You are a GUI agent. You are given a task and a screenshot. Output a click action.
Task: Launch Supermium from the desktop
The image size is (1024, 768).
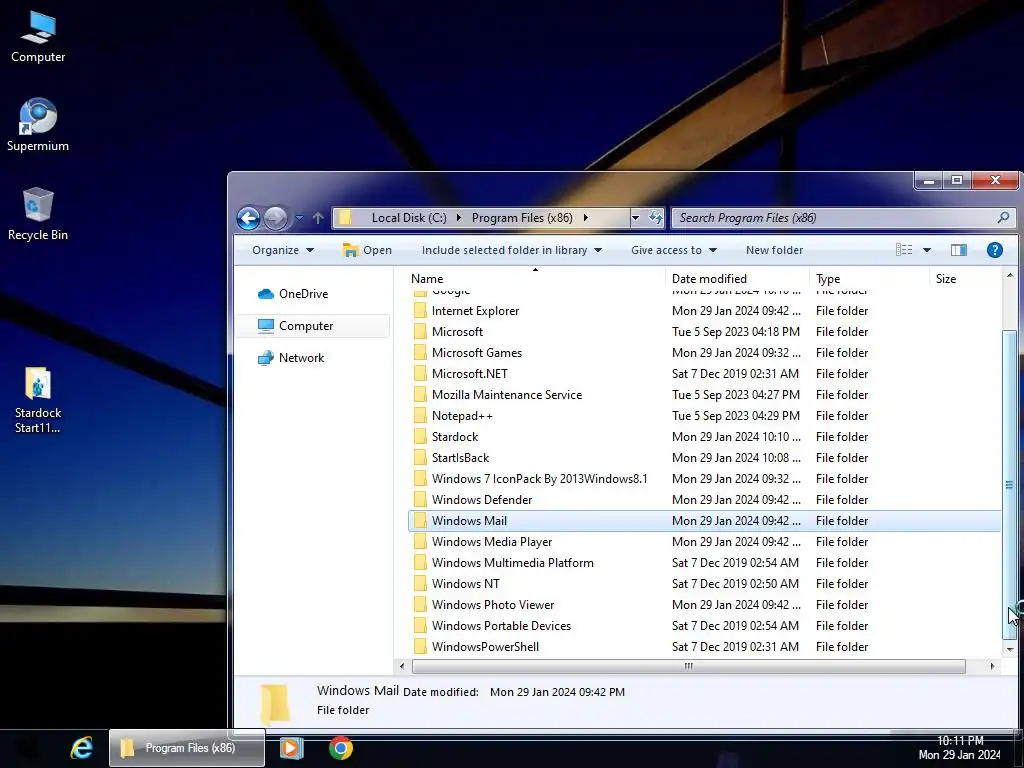coord(38,125)
